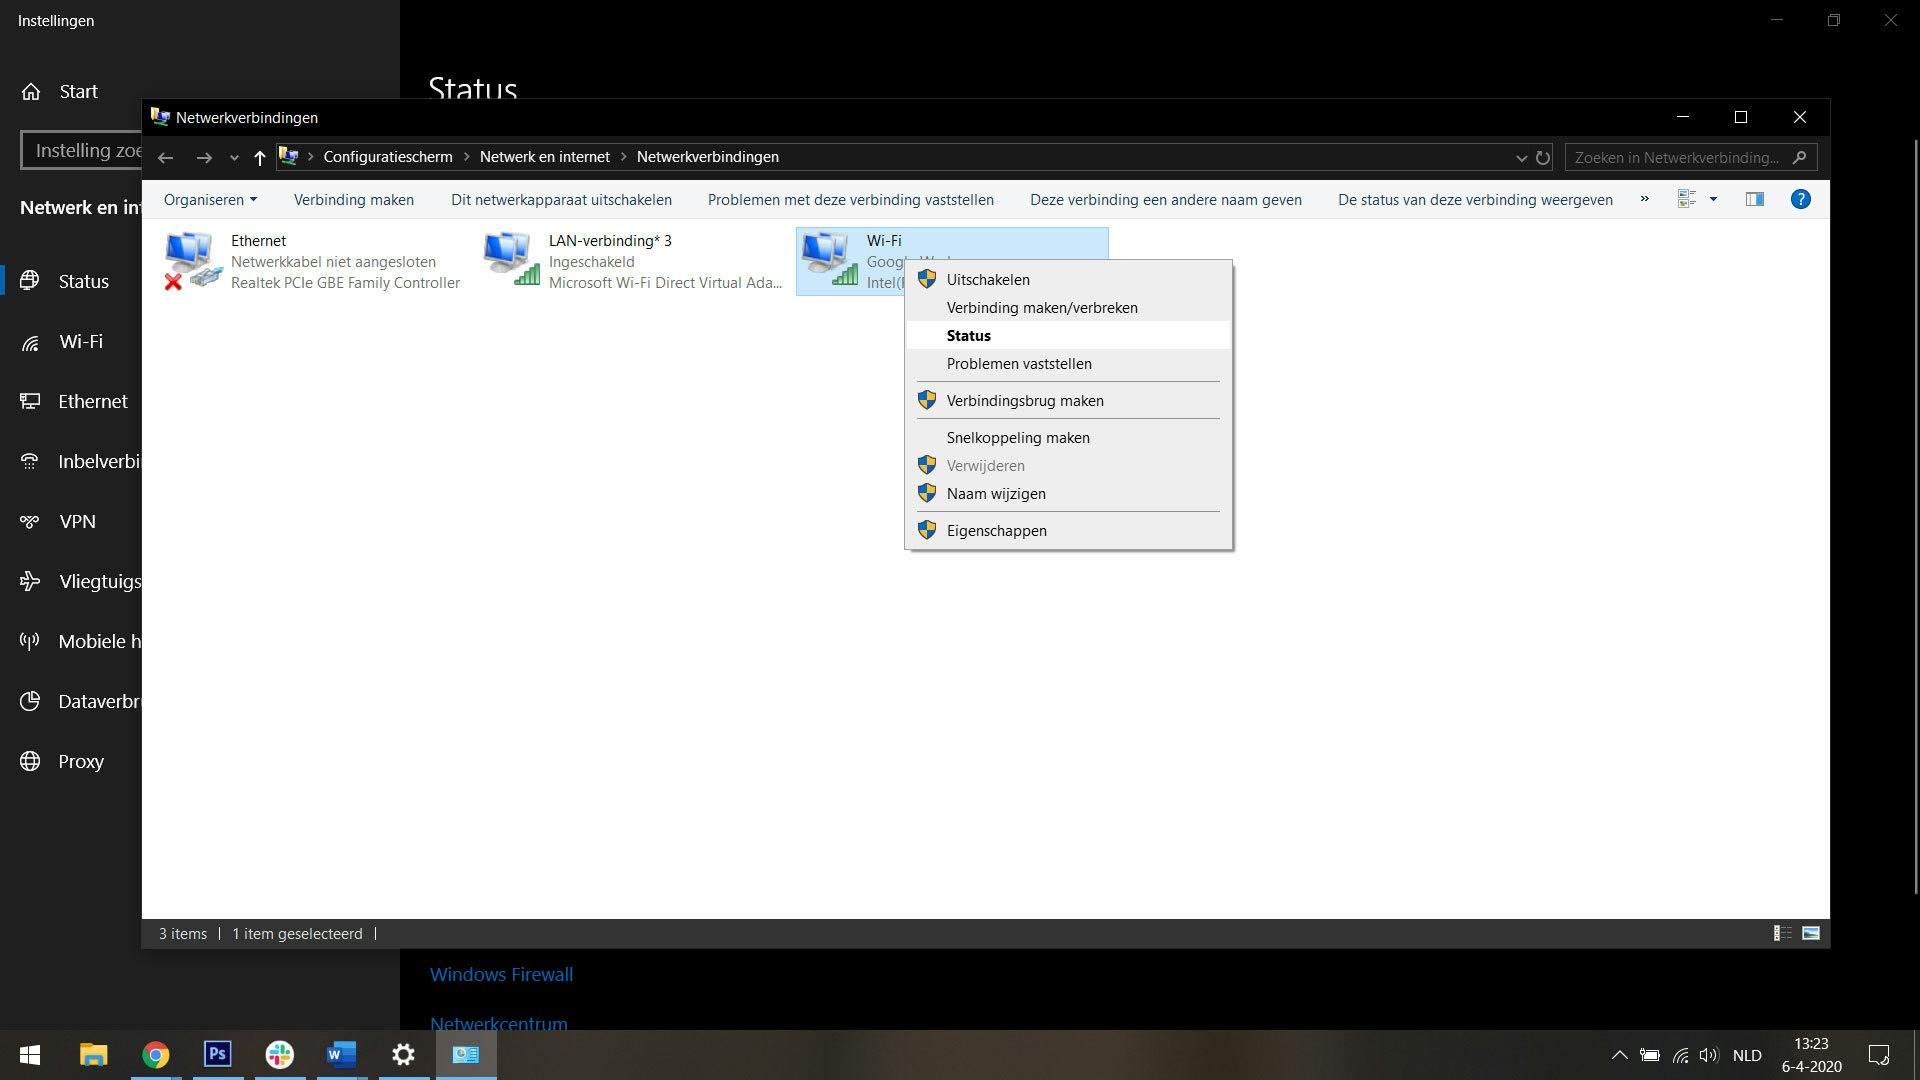Viewport: 1920px width, 1080px height.
Task: Expand the view options dropdown arrow
Action: (1713, 199)
